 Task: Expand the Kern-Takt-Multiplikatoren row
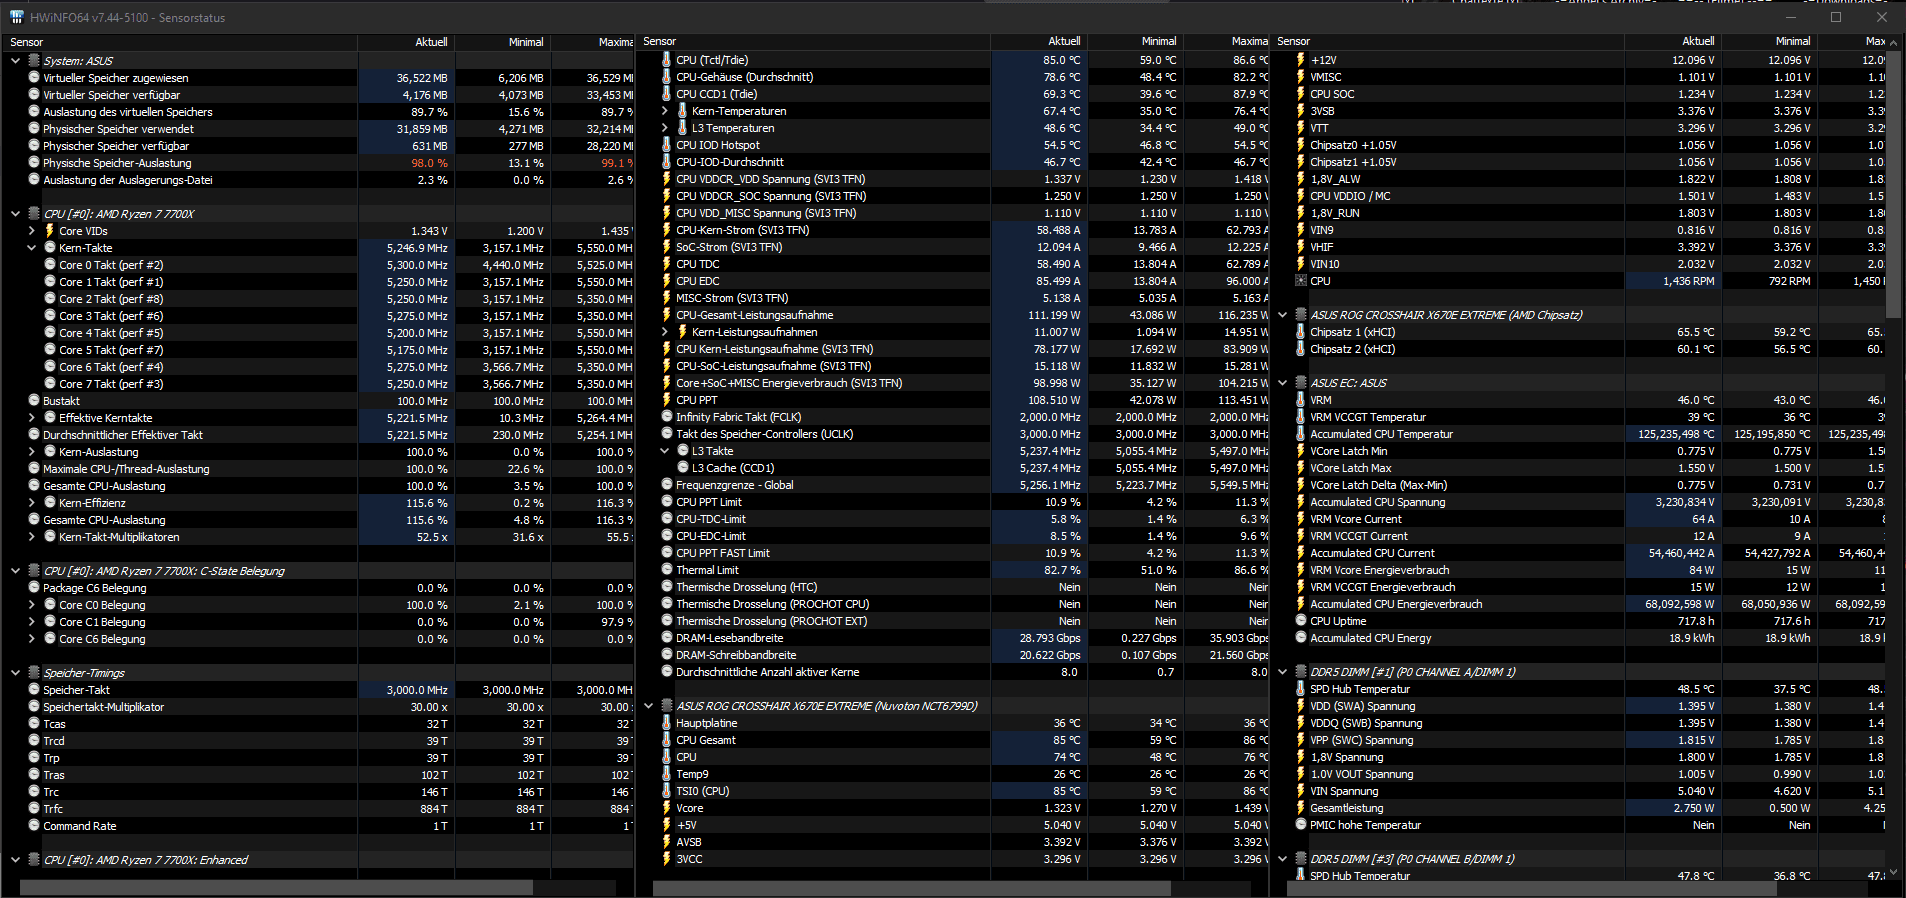[x=31, y=537]
